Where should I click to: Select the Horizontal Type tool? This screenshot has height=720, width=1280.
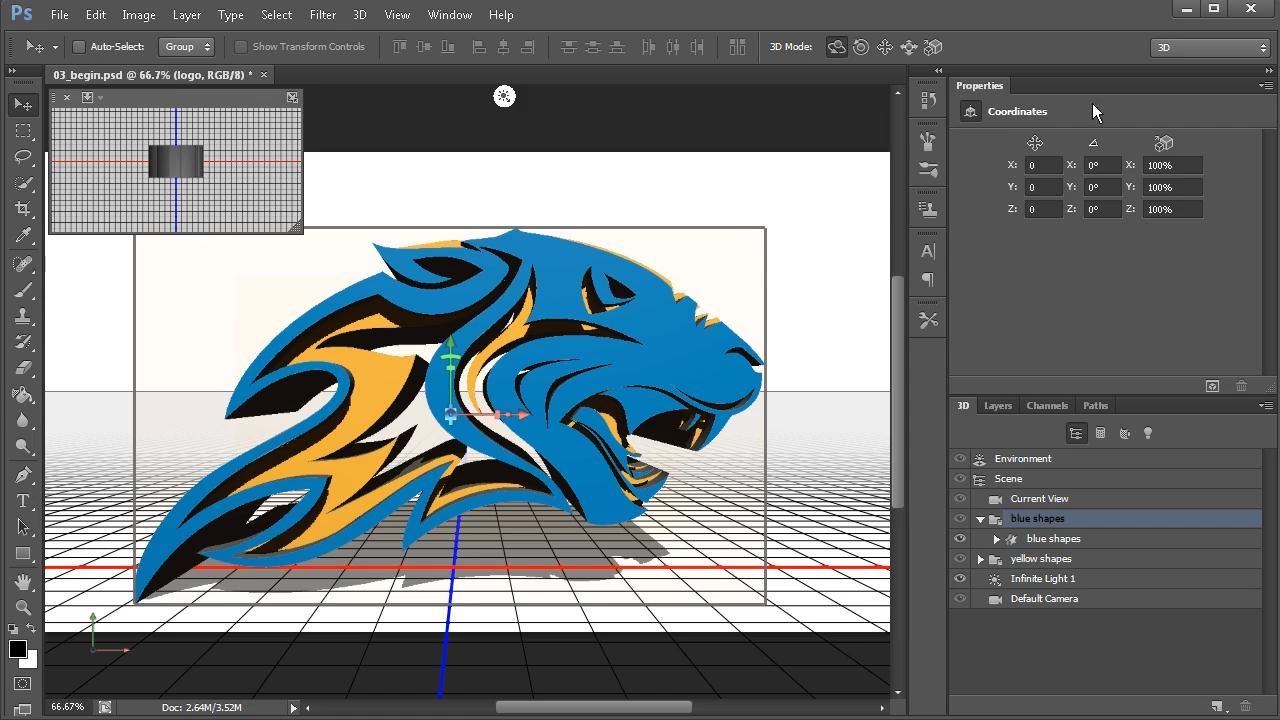tap(23, 501)
